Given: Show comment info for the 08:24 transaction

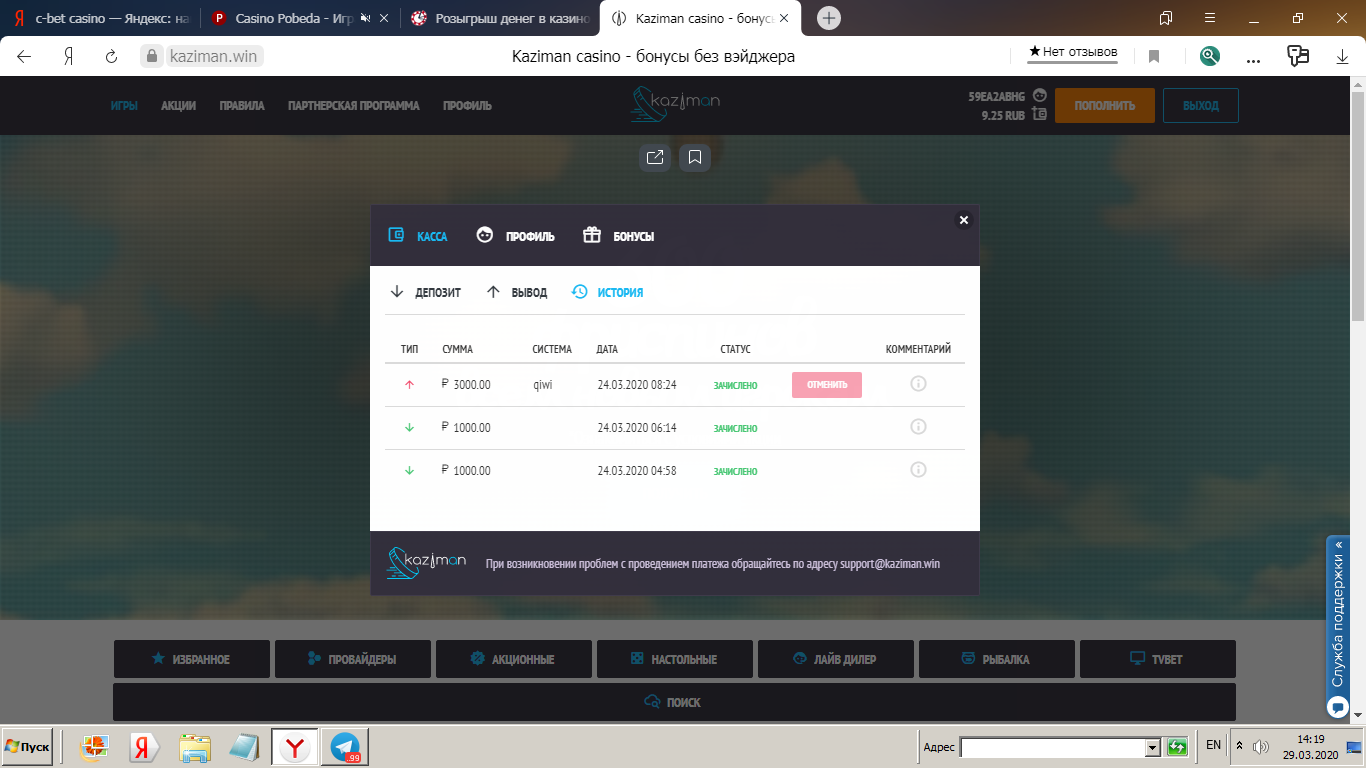Looking at the screenshot, I should pos(918,383).
